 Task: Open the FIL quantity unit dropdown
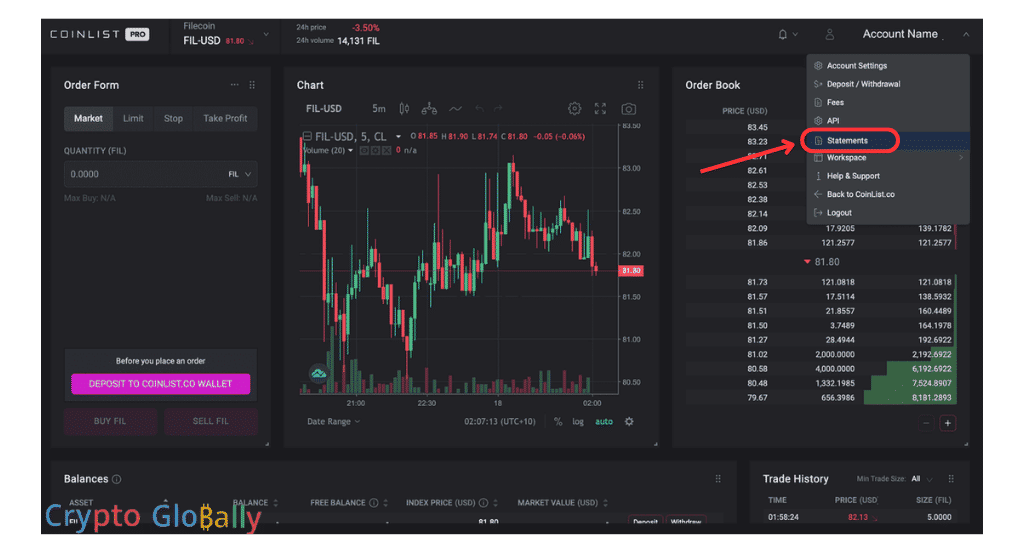pyautogui.click(x=240, y=174)
